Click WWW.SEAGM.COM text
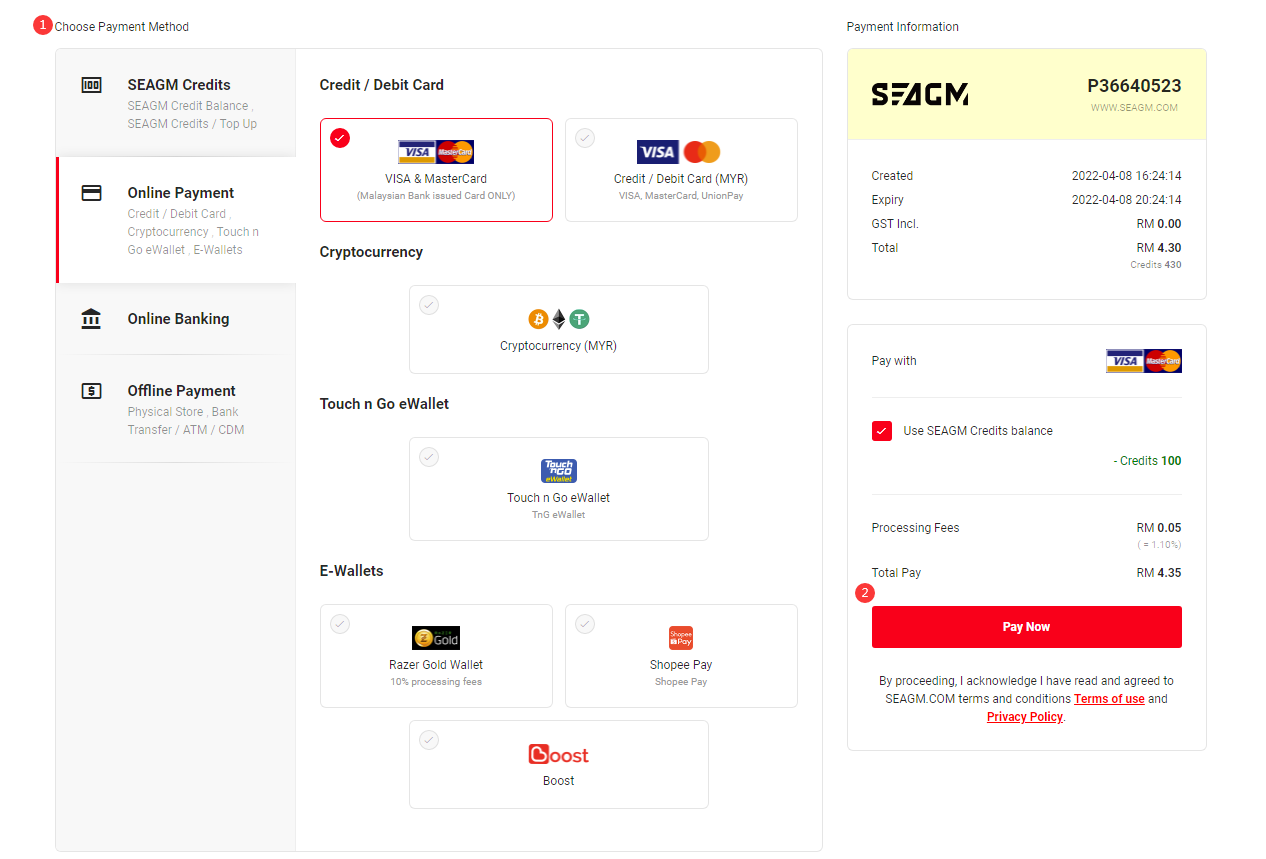Viewport: 1266px width, 859px height. [x=1134, y=108]
